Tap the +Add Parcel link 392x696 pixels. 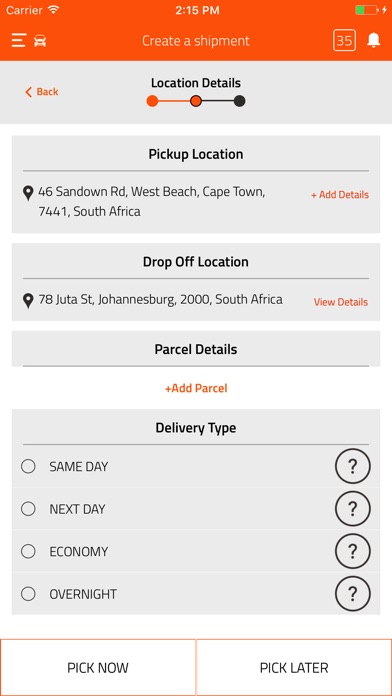tap(196, 388)
